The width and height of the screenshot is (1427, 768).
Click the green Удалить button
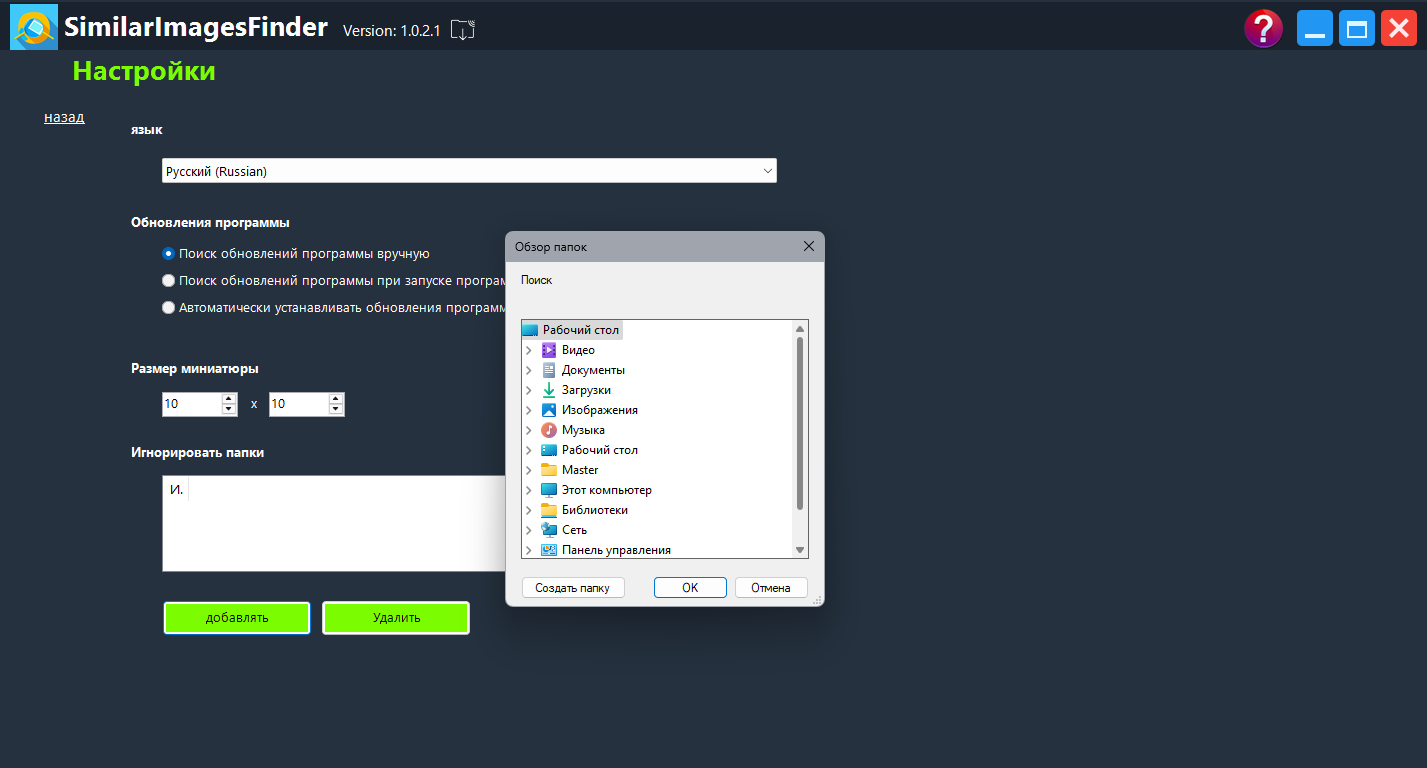396,618
